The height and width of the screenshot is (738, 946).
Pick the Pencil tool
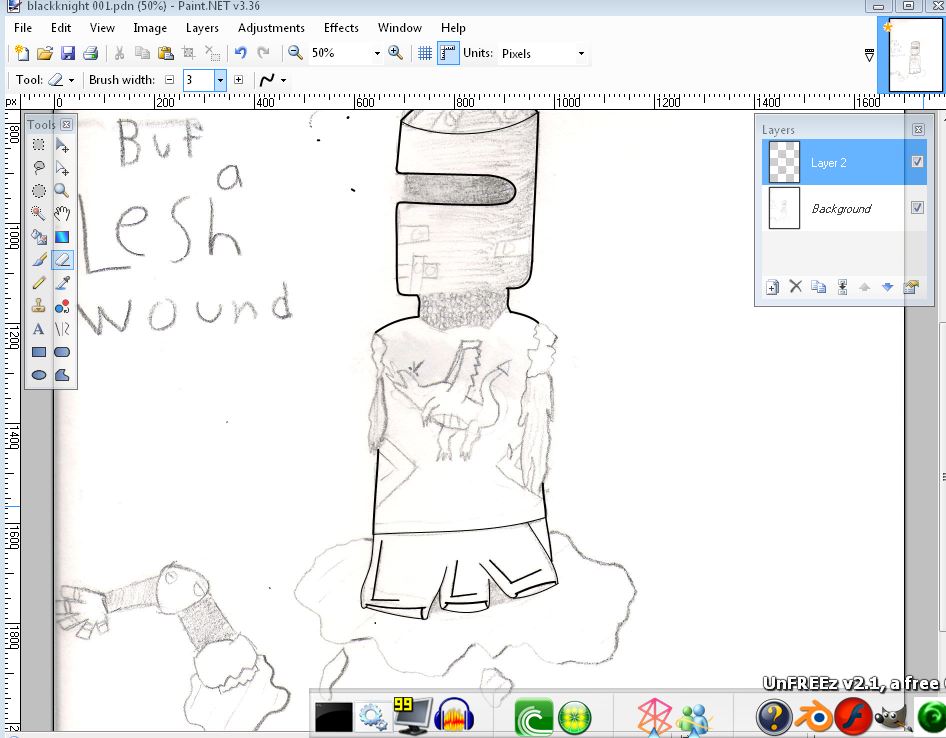coord(39,282)
